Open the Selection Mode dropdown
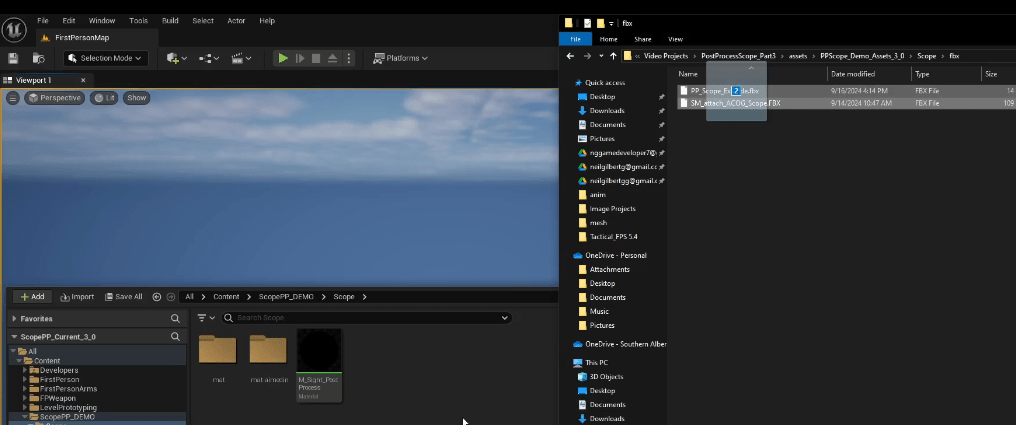The height and width of the screenshot is (425, 1016). [106, 58]
